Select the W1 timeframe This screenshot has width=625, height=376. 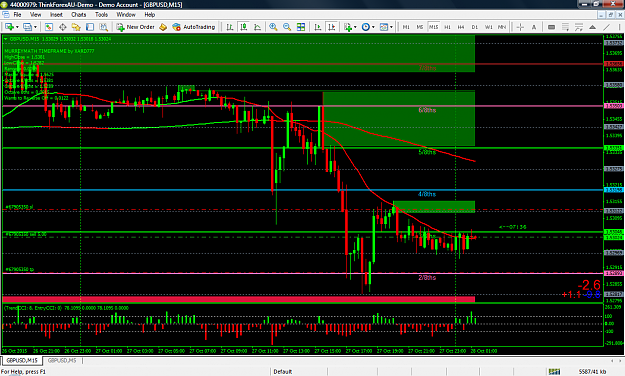click(488, 27)
